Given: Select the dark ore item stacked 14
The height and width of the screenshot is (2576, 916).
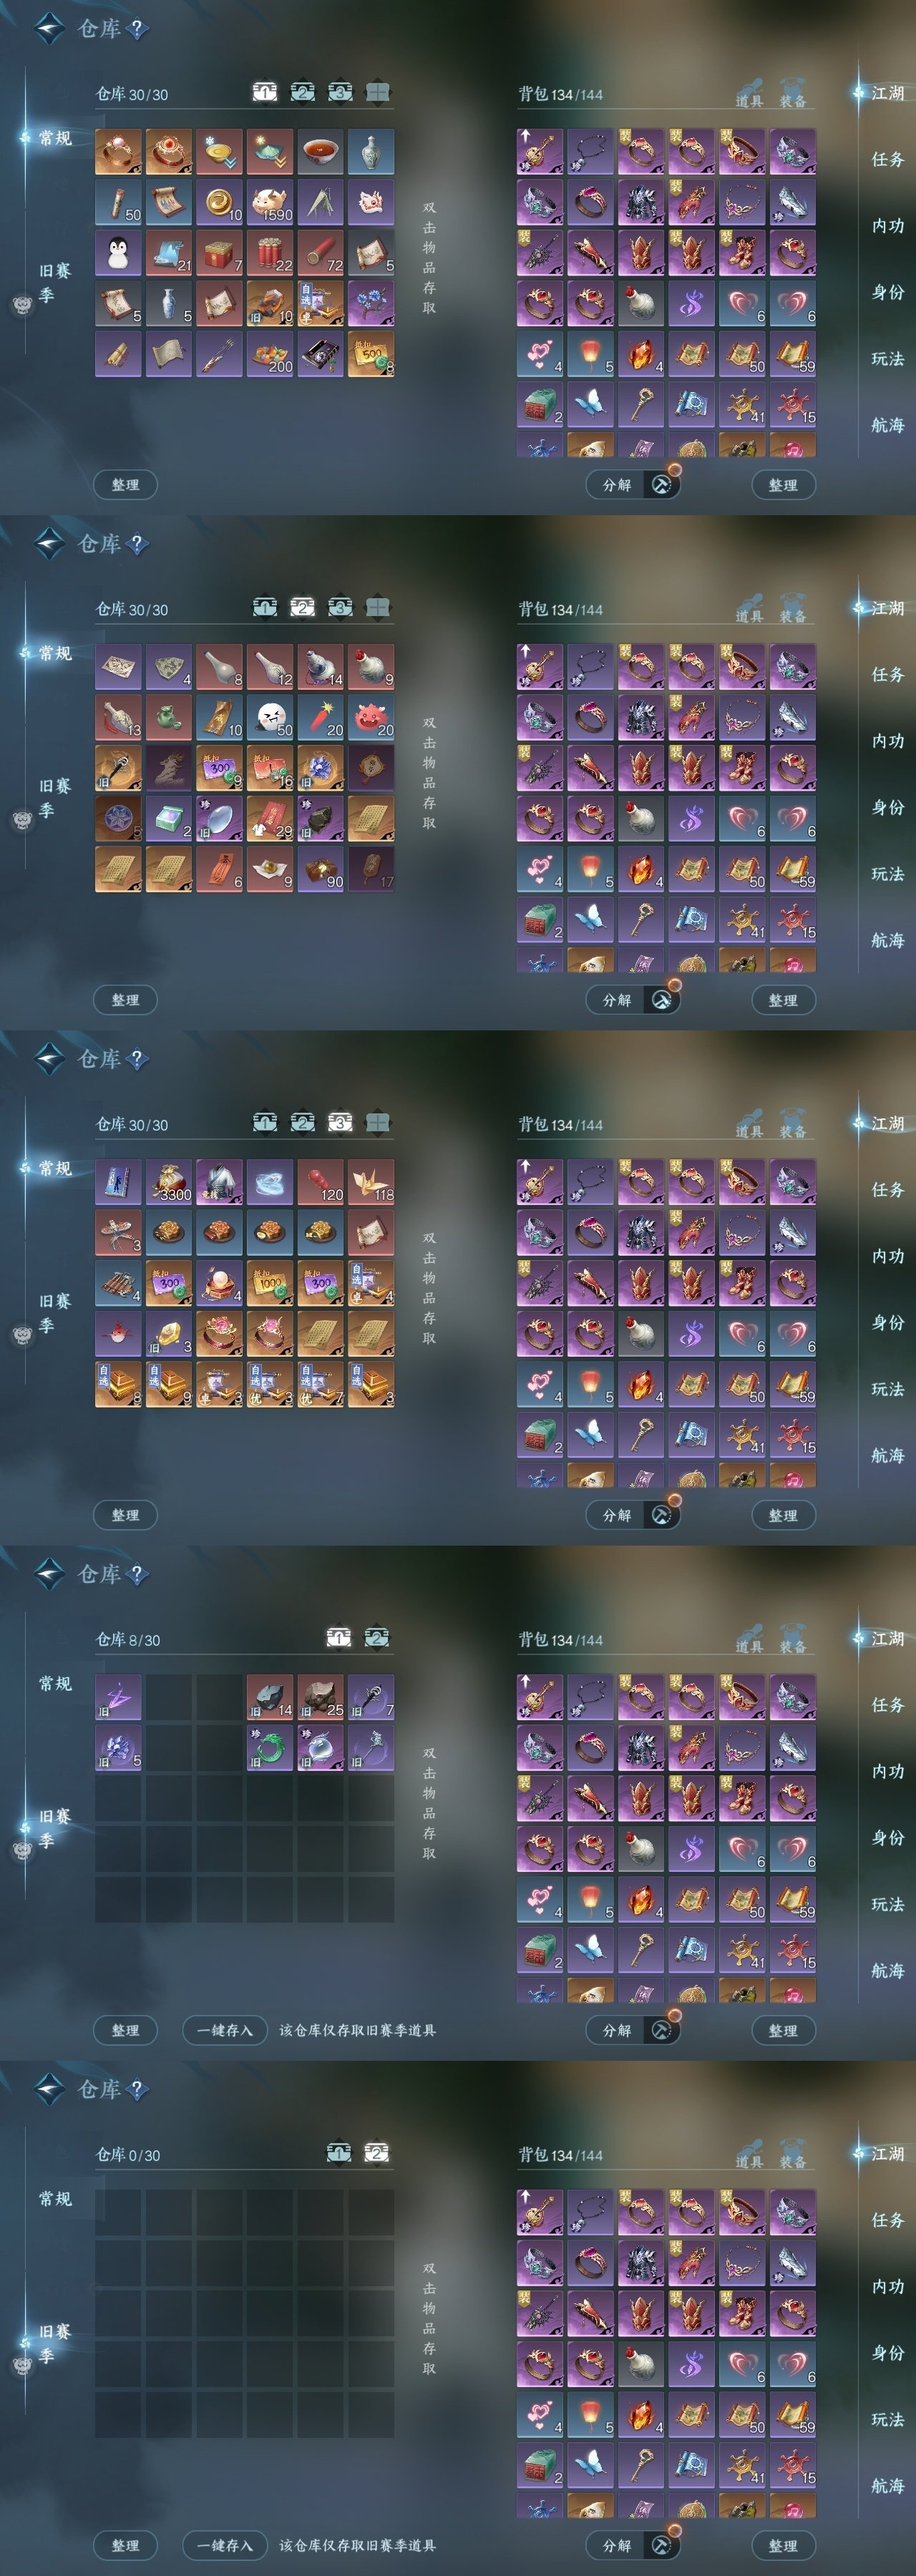Looking at the screenshot, I should (x=270, y=1697).
